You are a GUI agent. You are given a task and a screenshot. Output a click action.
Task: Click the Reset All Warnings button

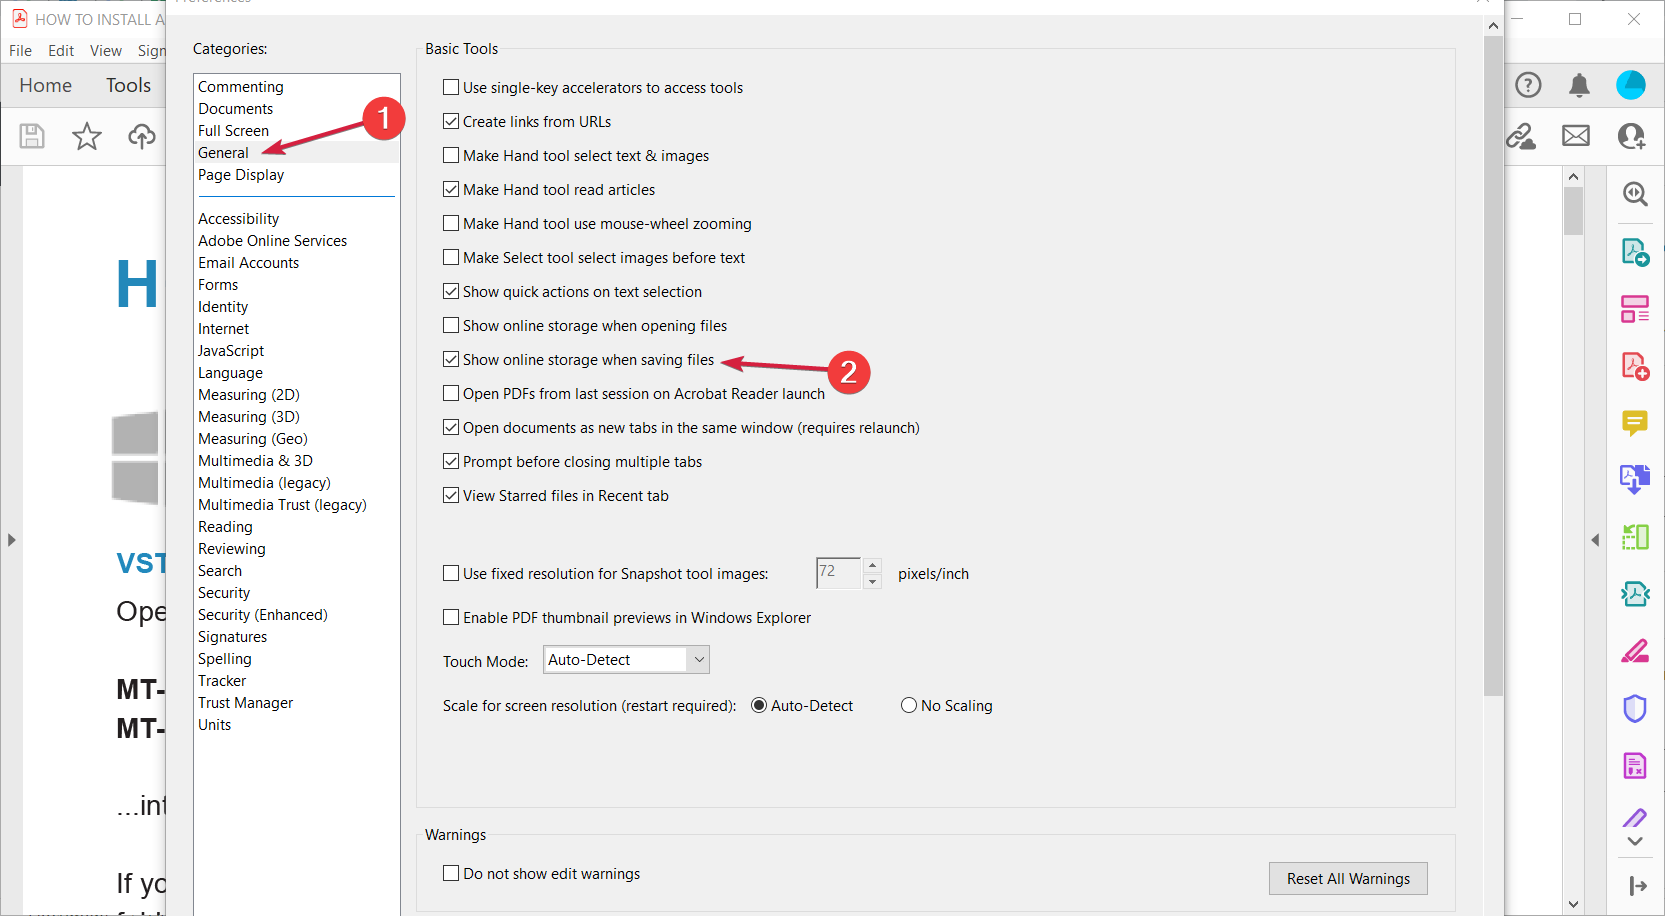coord(1348,879)
